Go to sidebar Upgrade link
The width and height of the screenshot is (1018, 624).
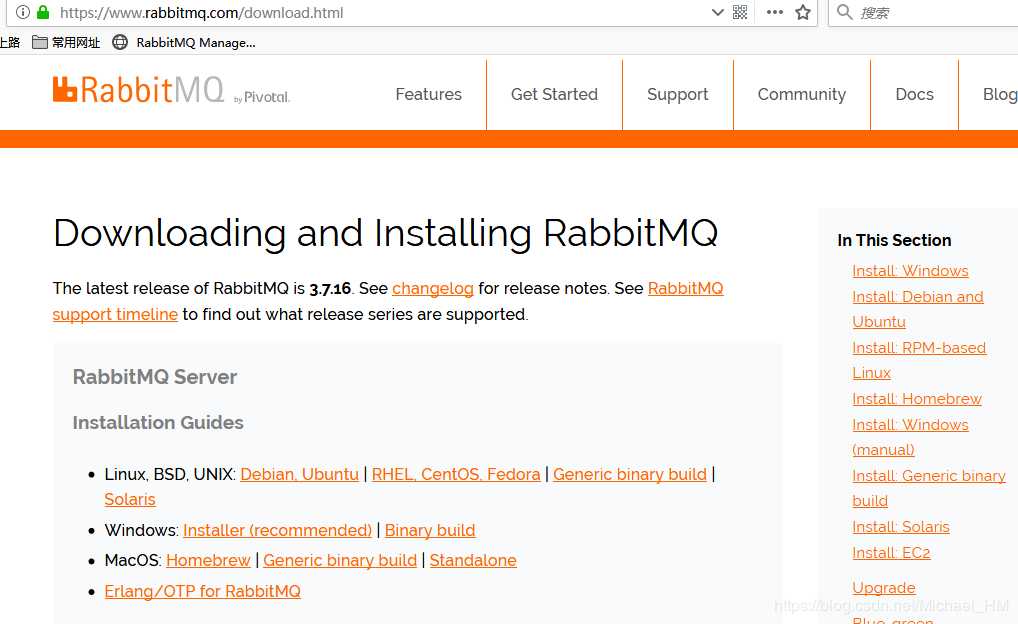point(884,588)
